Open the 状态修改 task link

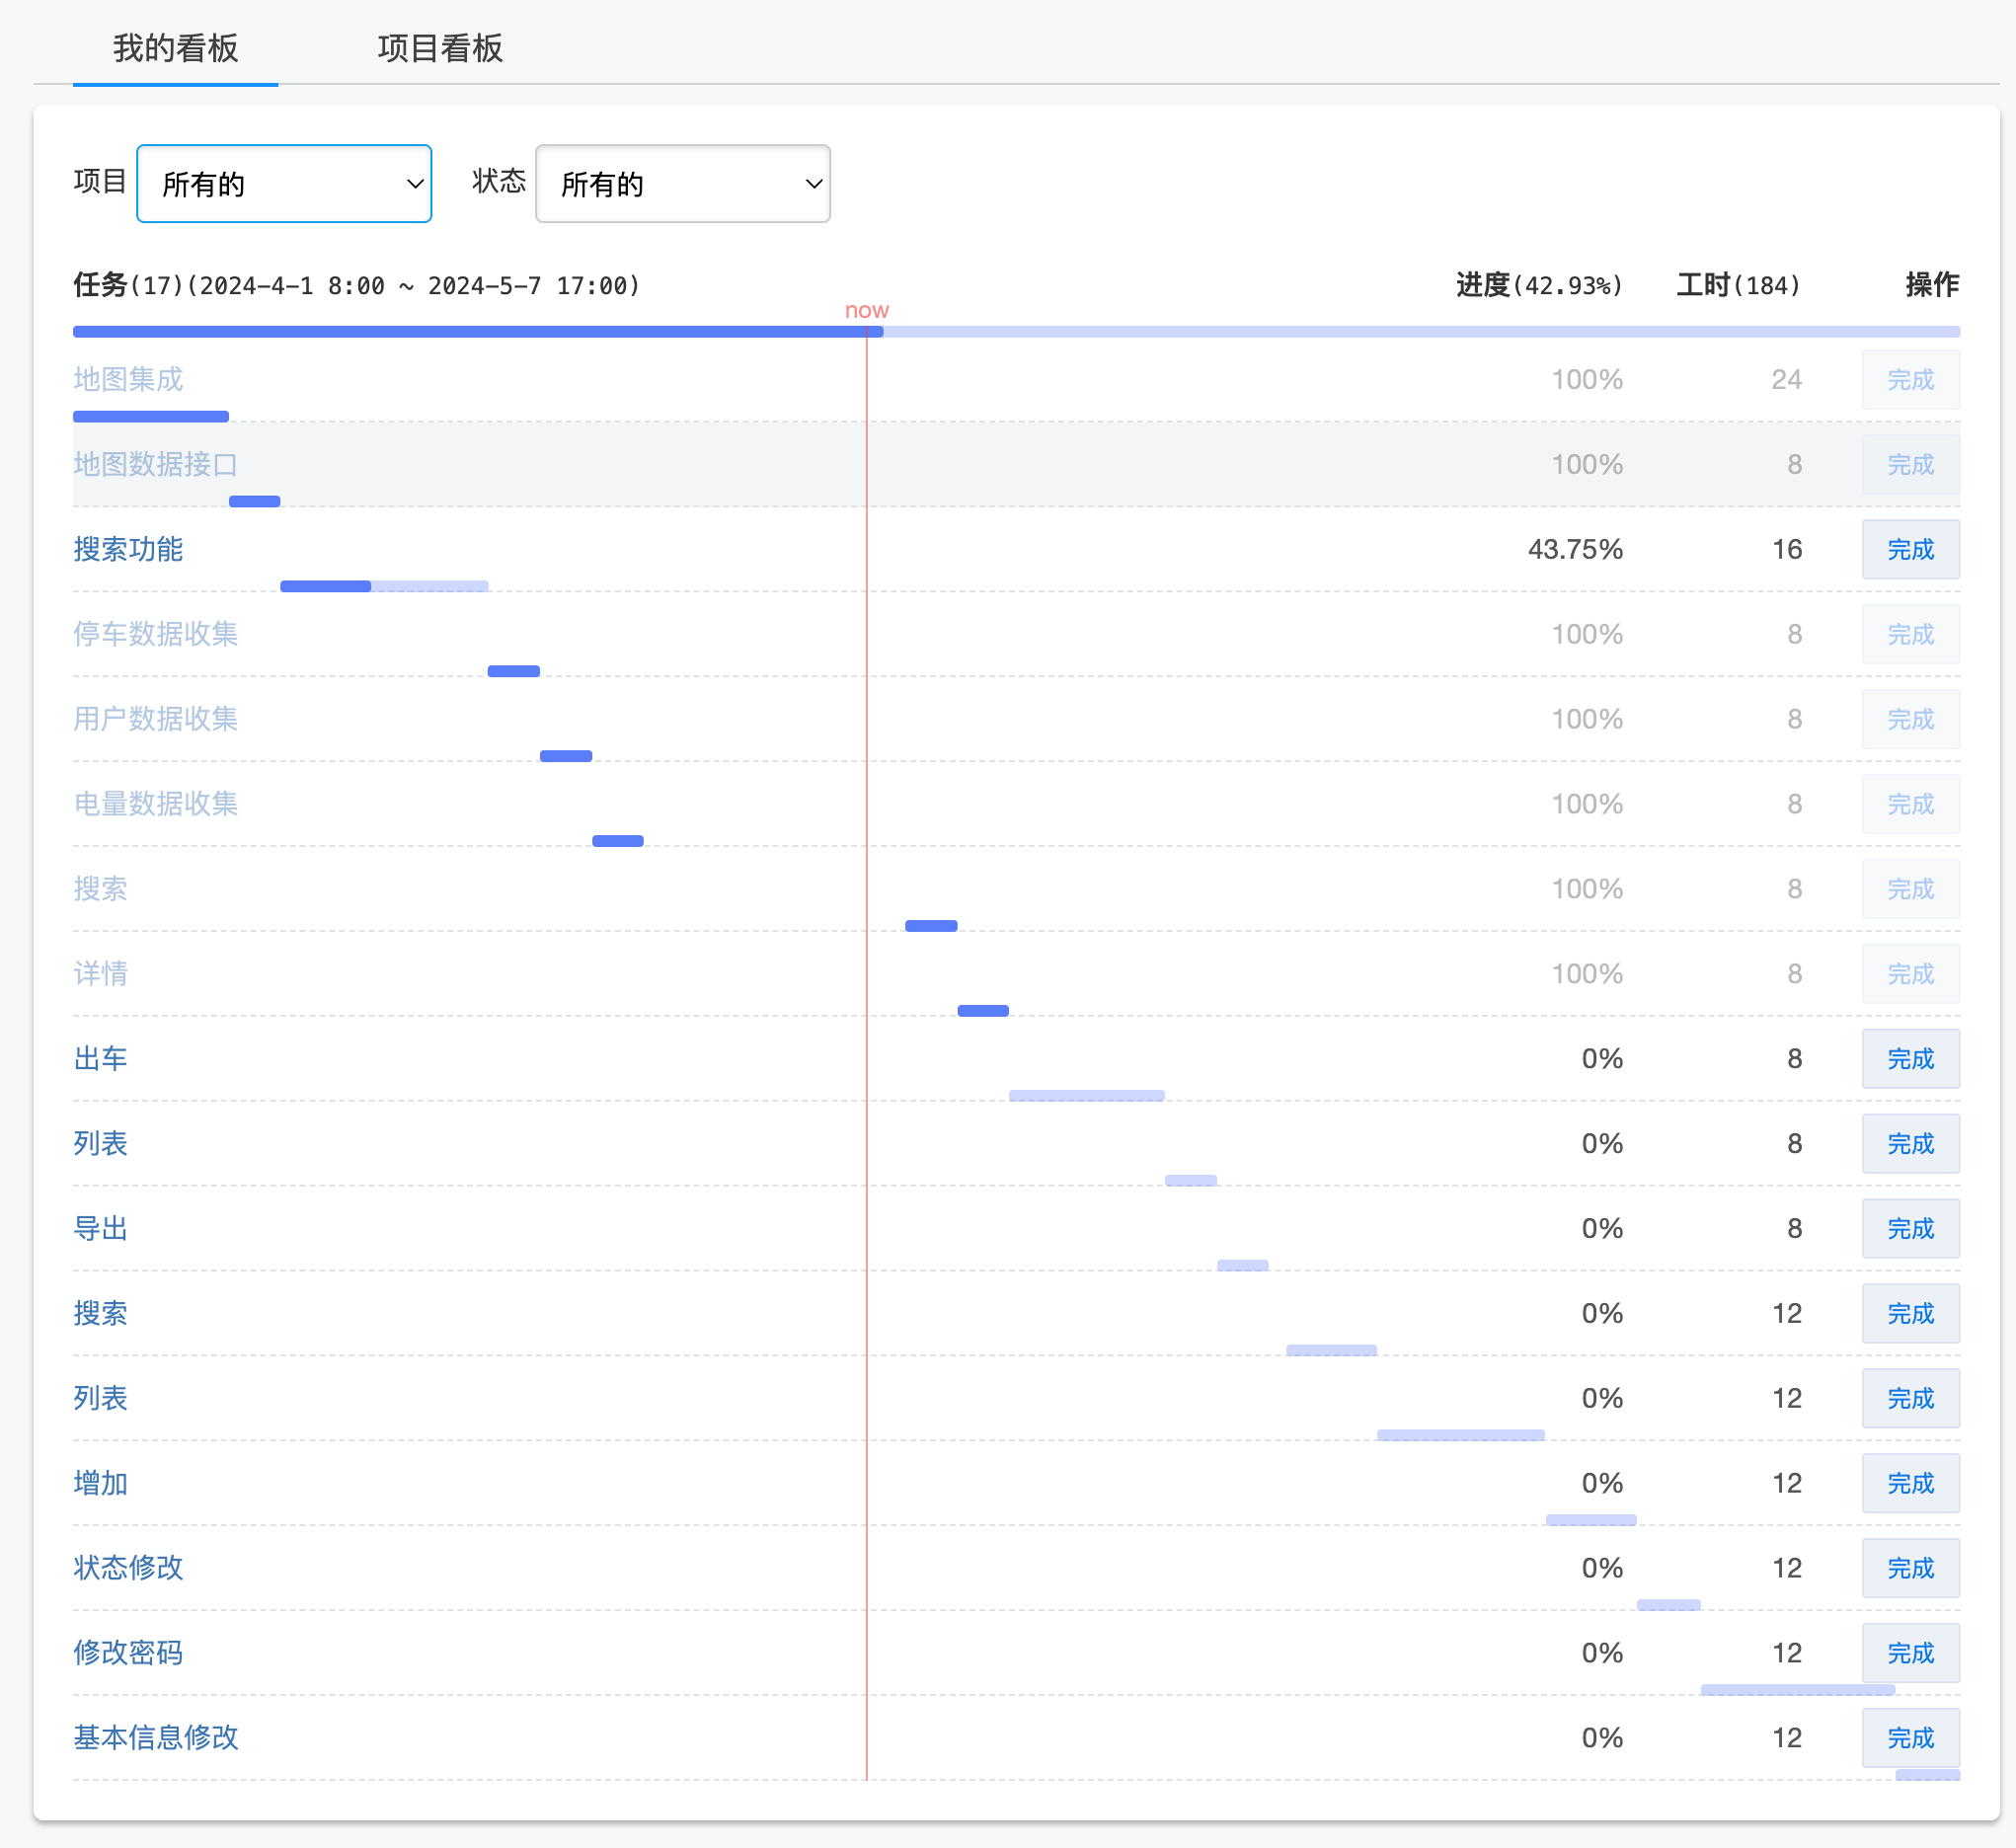pyautogui.click(x=128, y=1568)
